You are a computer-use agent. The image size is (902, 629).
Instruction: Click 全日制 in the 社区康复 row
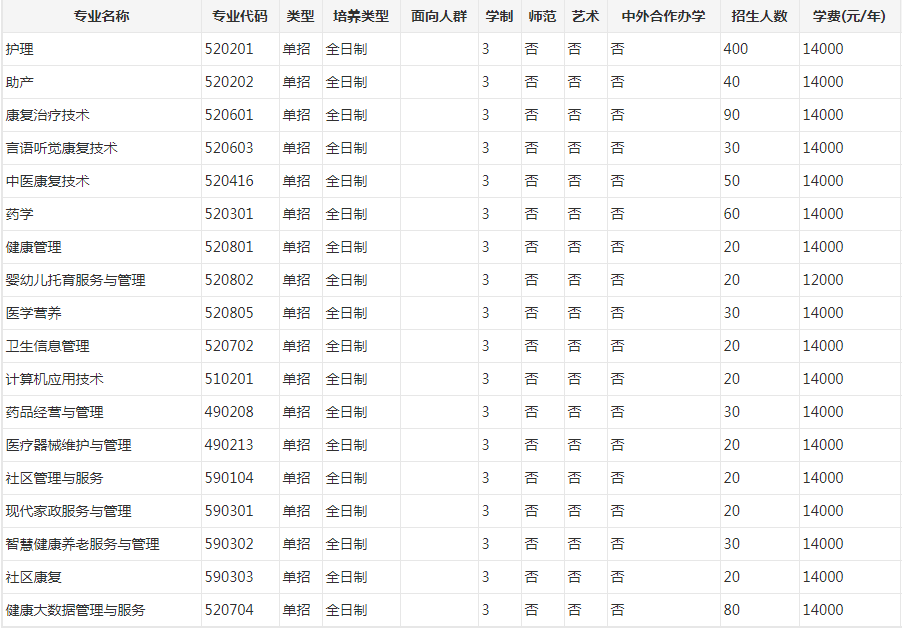coord(346,577)
